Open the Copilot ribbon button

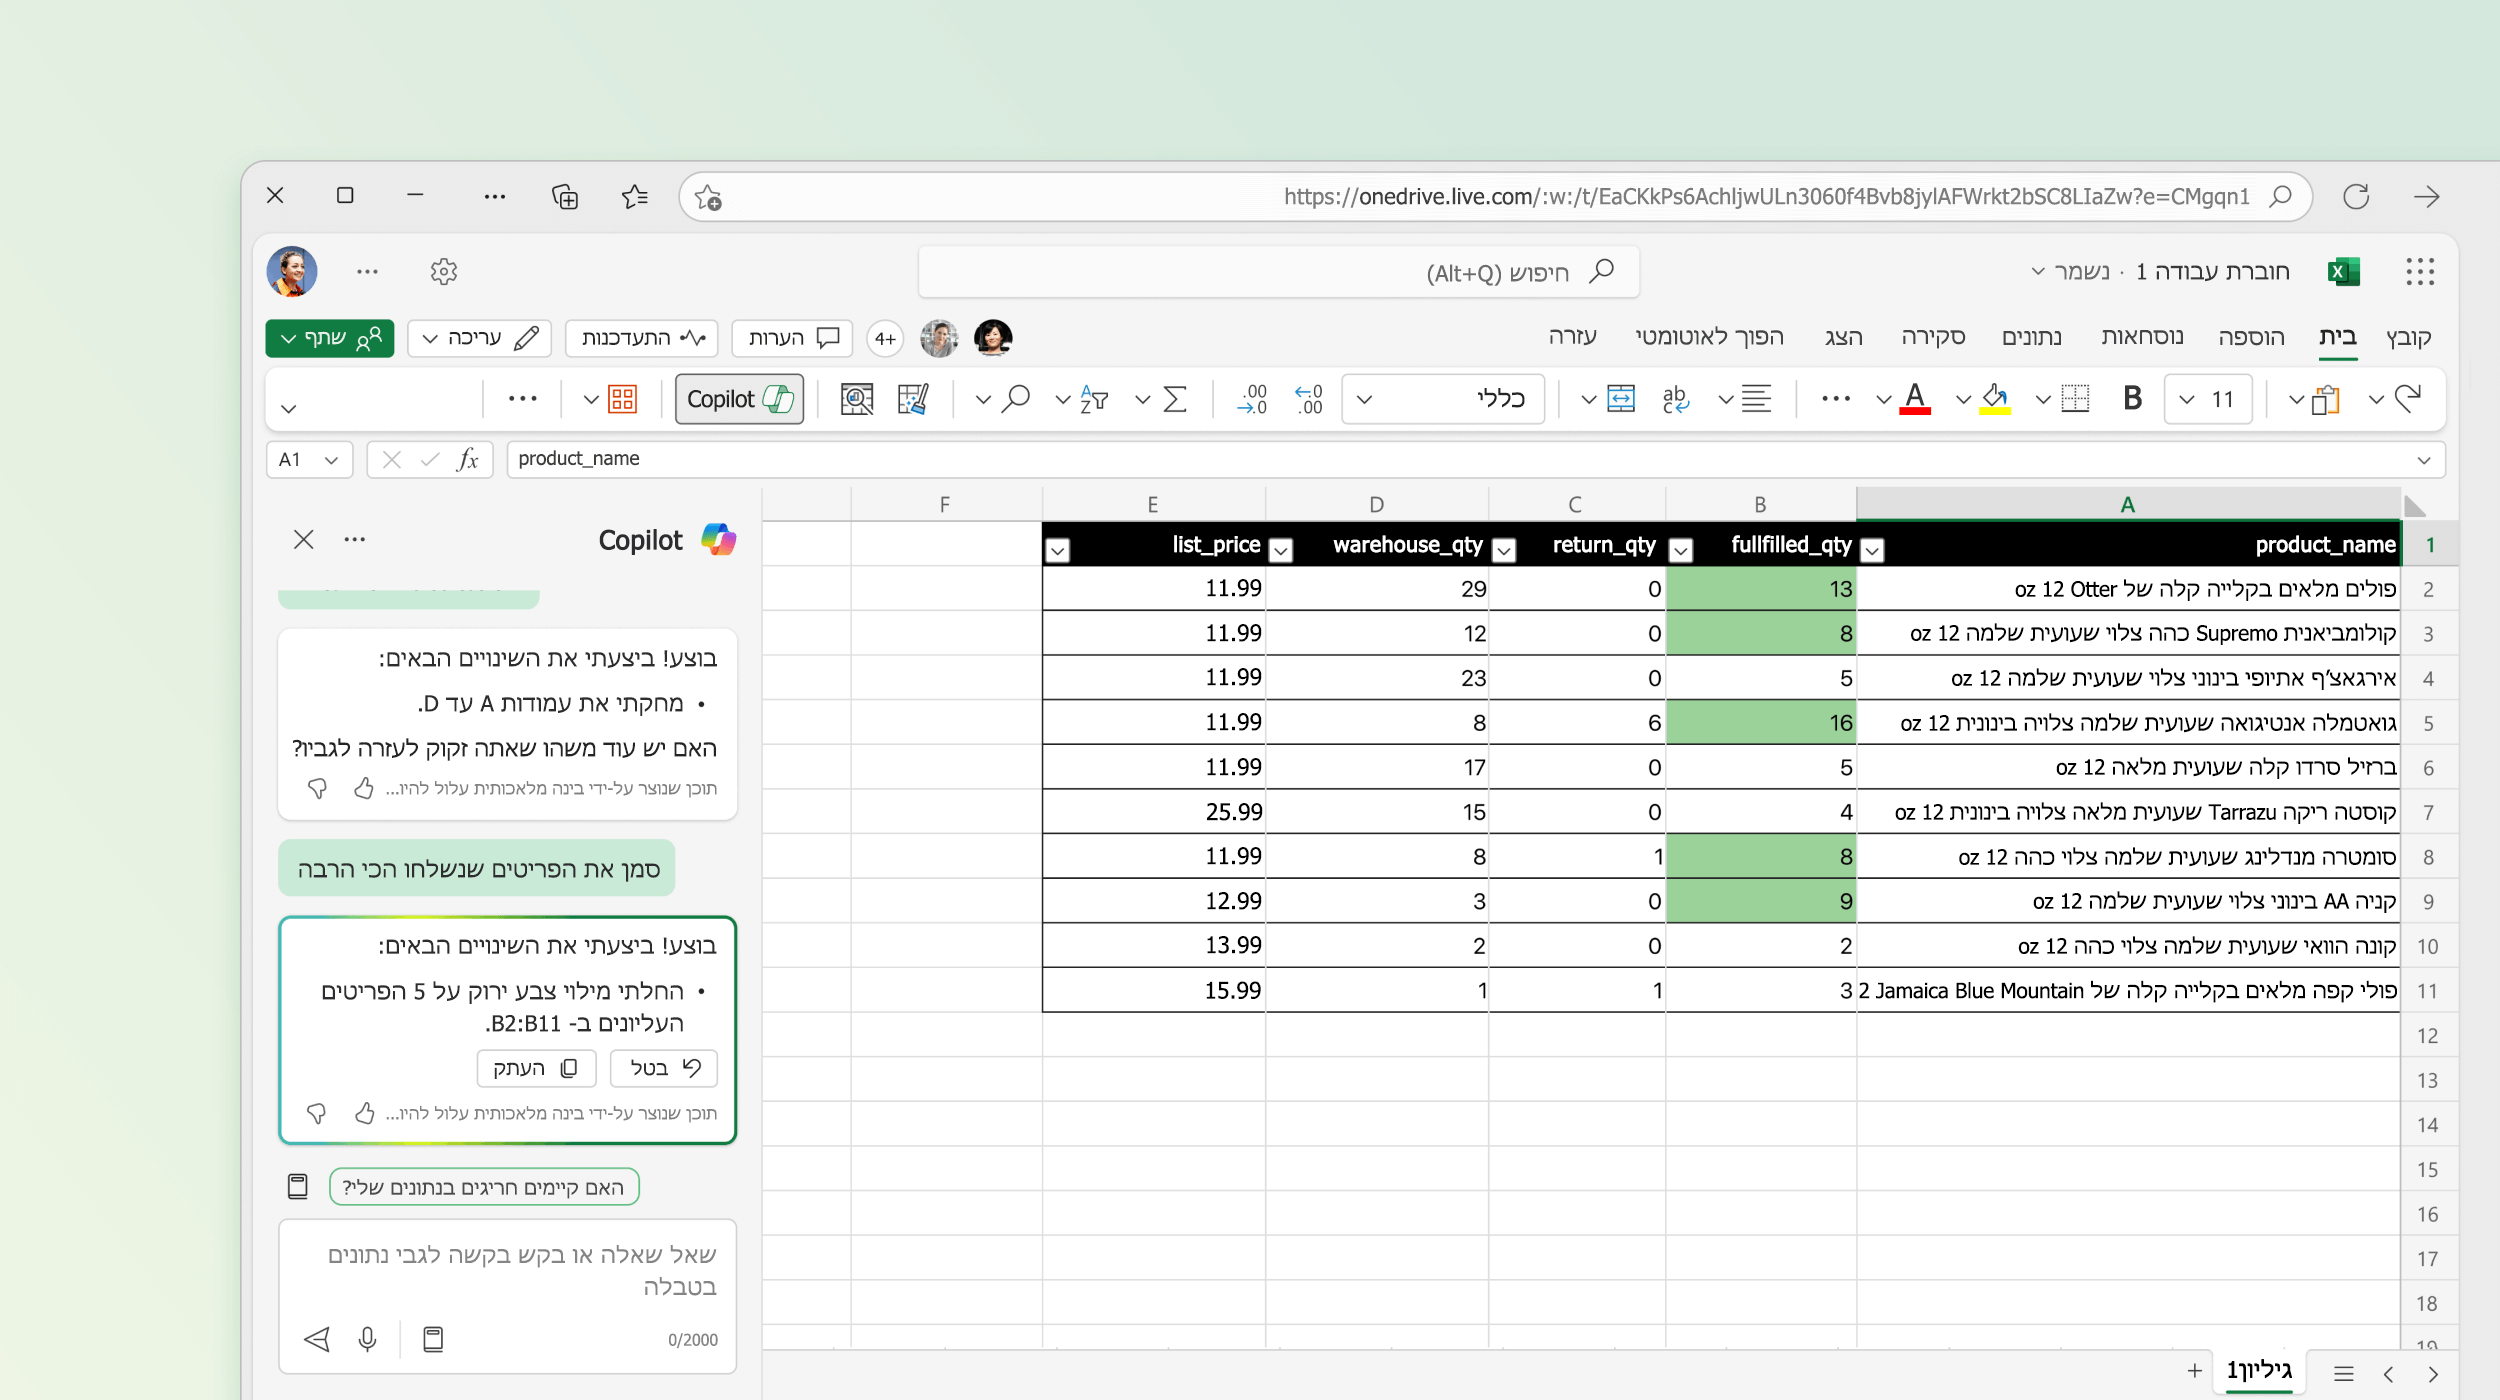pyautogui.click(x=739, y=399)
